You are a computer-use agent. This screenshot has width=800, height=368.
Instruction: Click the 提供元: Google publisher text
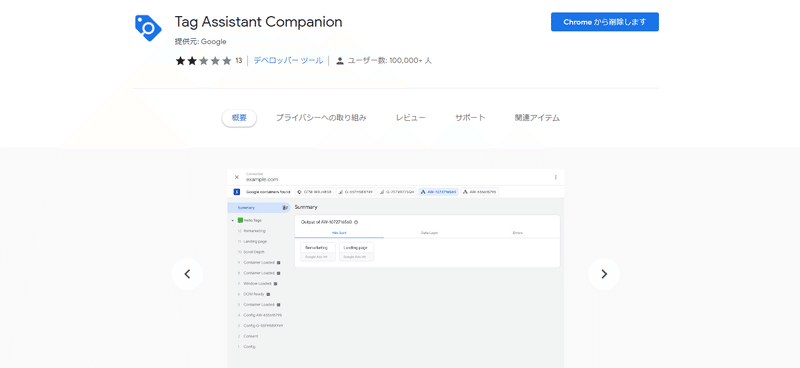click(x=201, y=42)
